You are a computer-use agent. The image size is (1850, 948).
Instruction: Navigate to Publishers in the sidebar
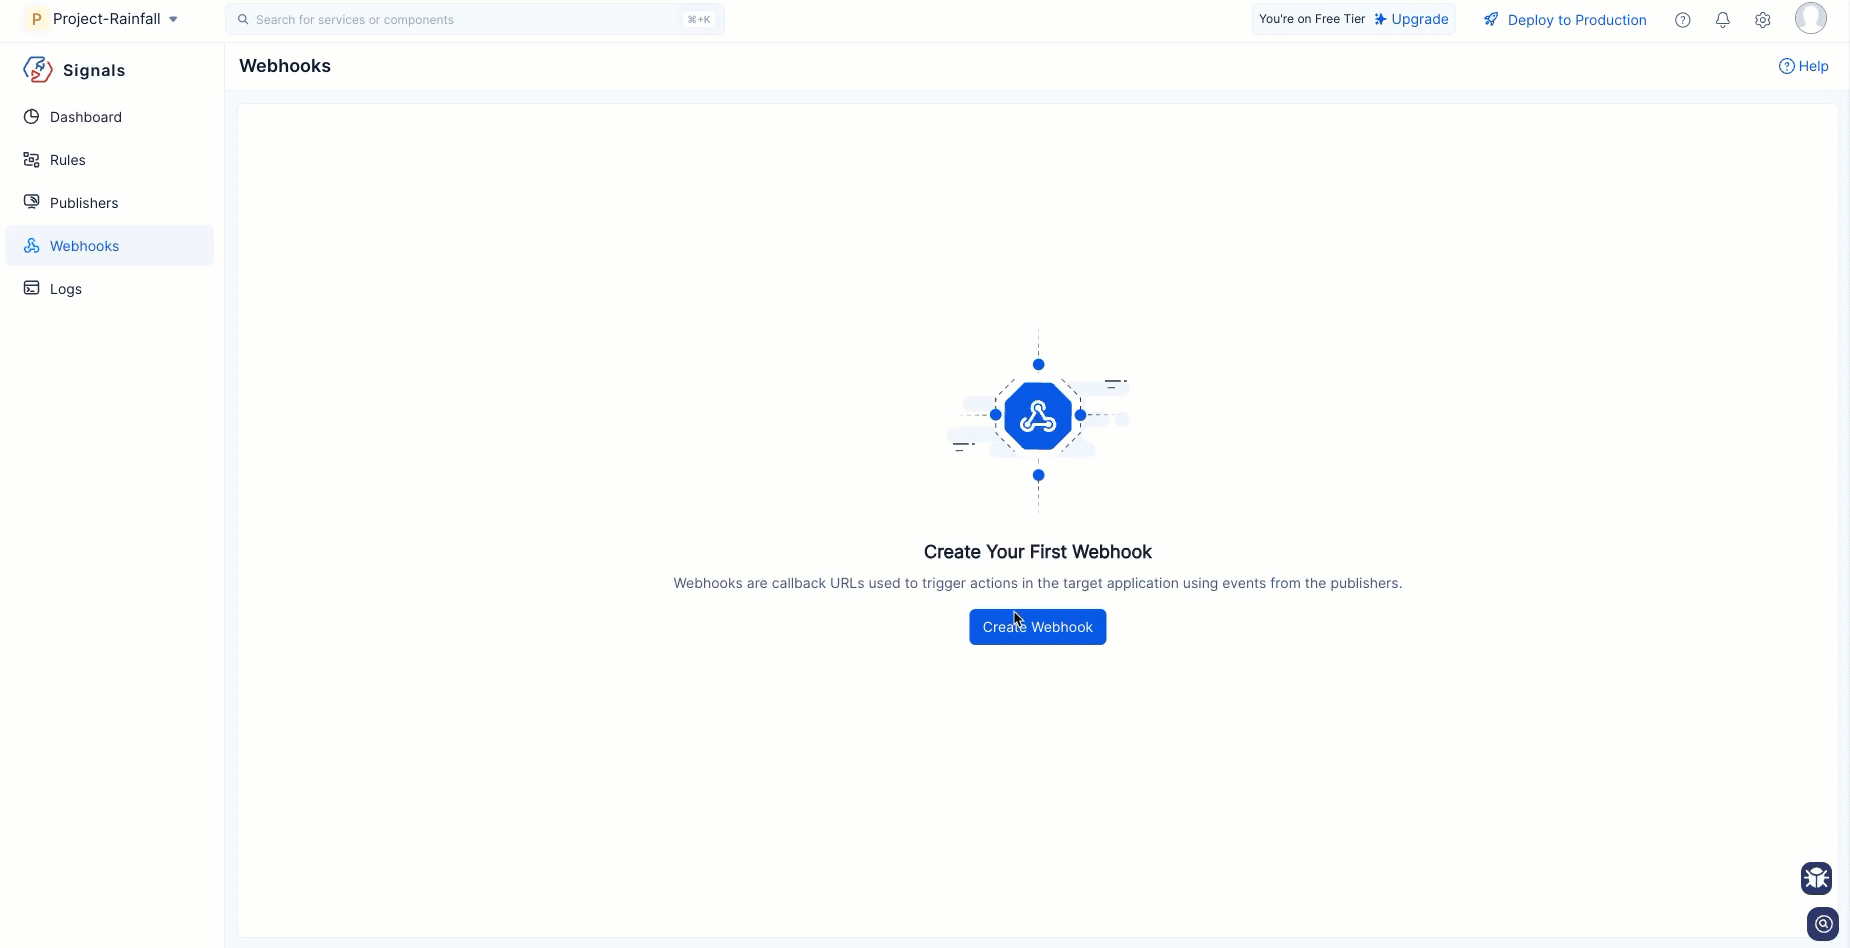coord(84,203)
